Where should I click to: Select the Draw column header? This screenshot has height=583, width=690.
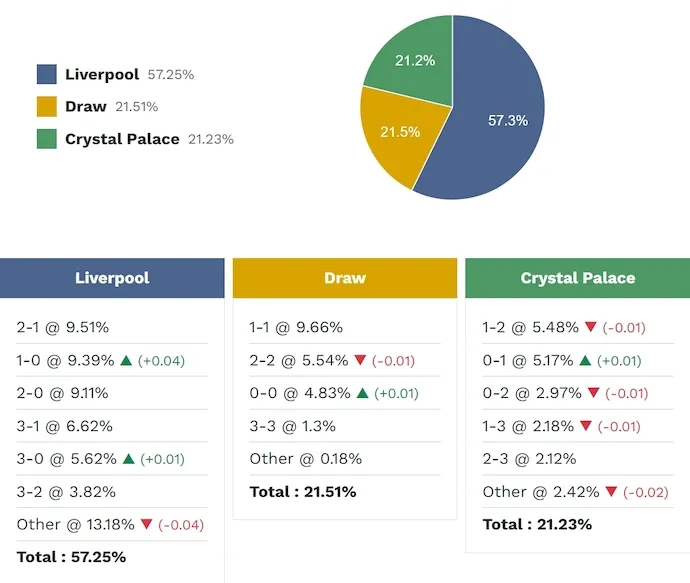(345, 278)
